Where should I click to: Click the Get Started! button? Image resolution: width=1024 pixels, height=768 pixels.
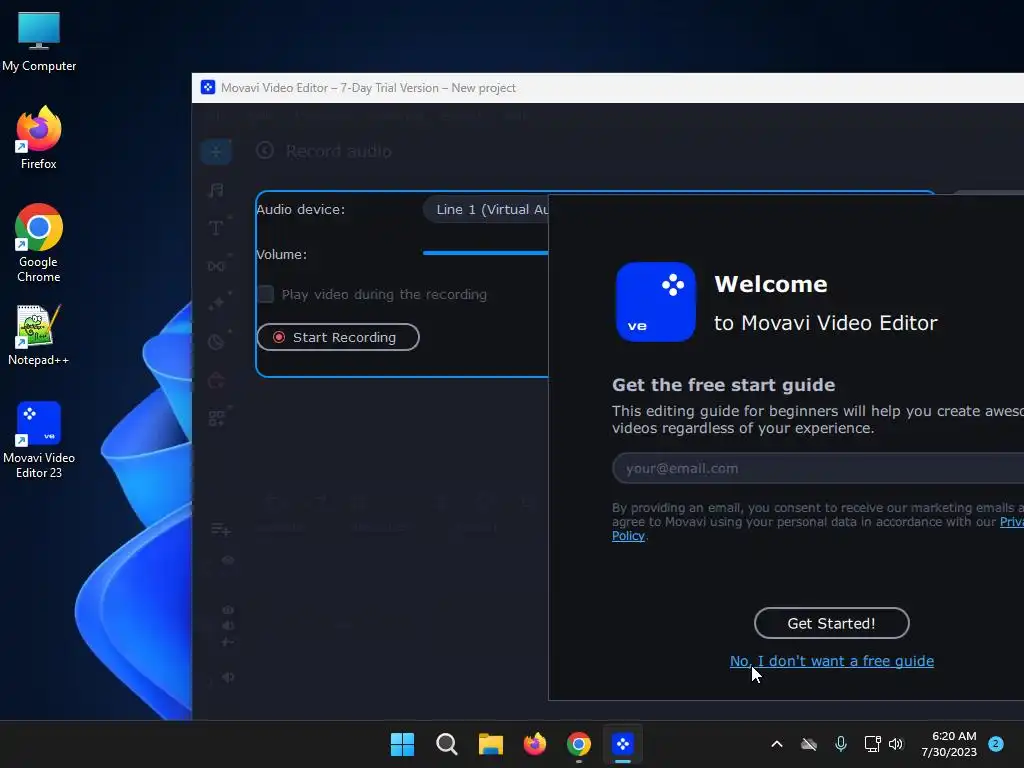831,623
